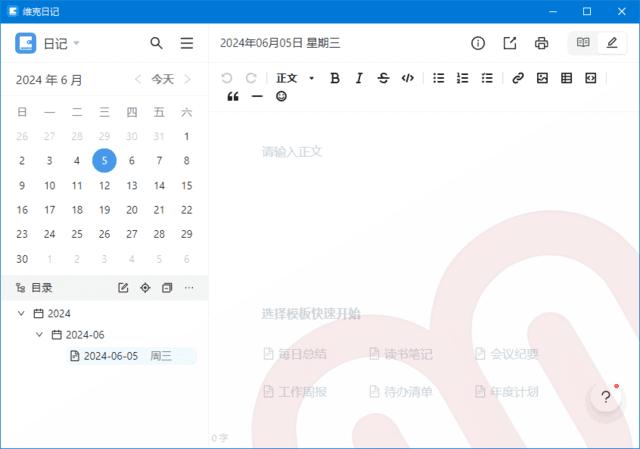Viewport: 640px width, 449px height.
Task: Open the hamburger menu in sidebar header
Action: 187,43
